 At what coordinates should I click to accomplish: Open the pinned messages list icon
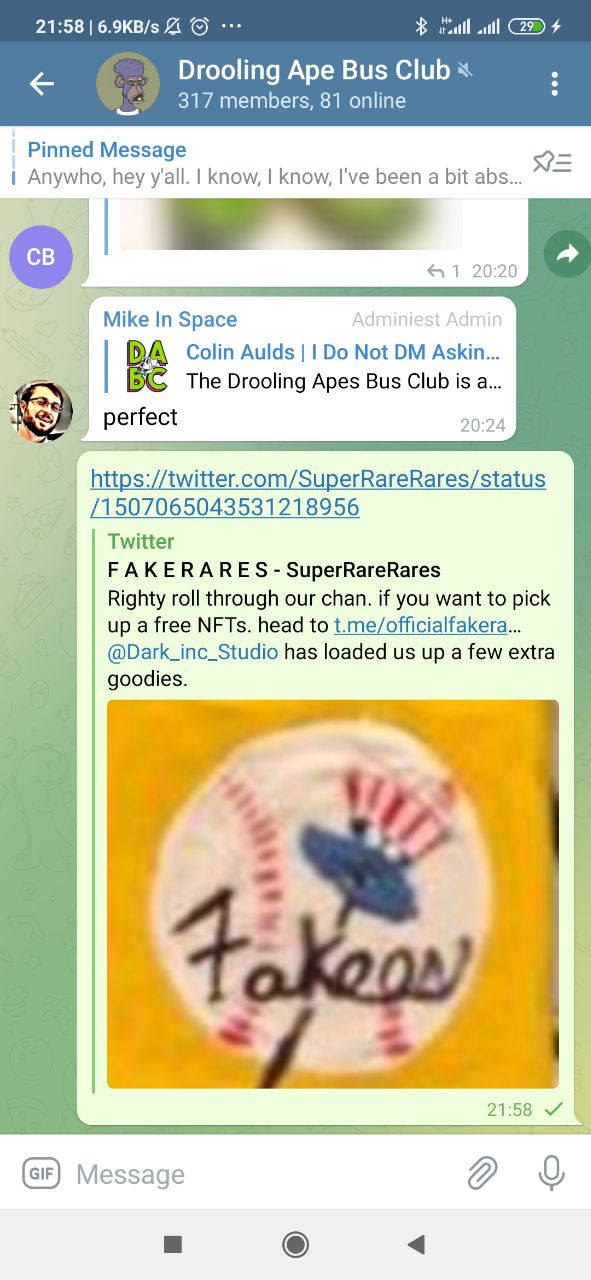[x=552, y=162]
